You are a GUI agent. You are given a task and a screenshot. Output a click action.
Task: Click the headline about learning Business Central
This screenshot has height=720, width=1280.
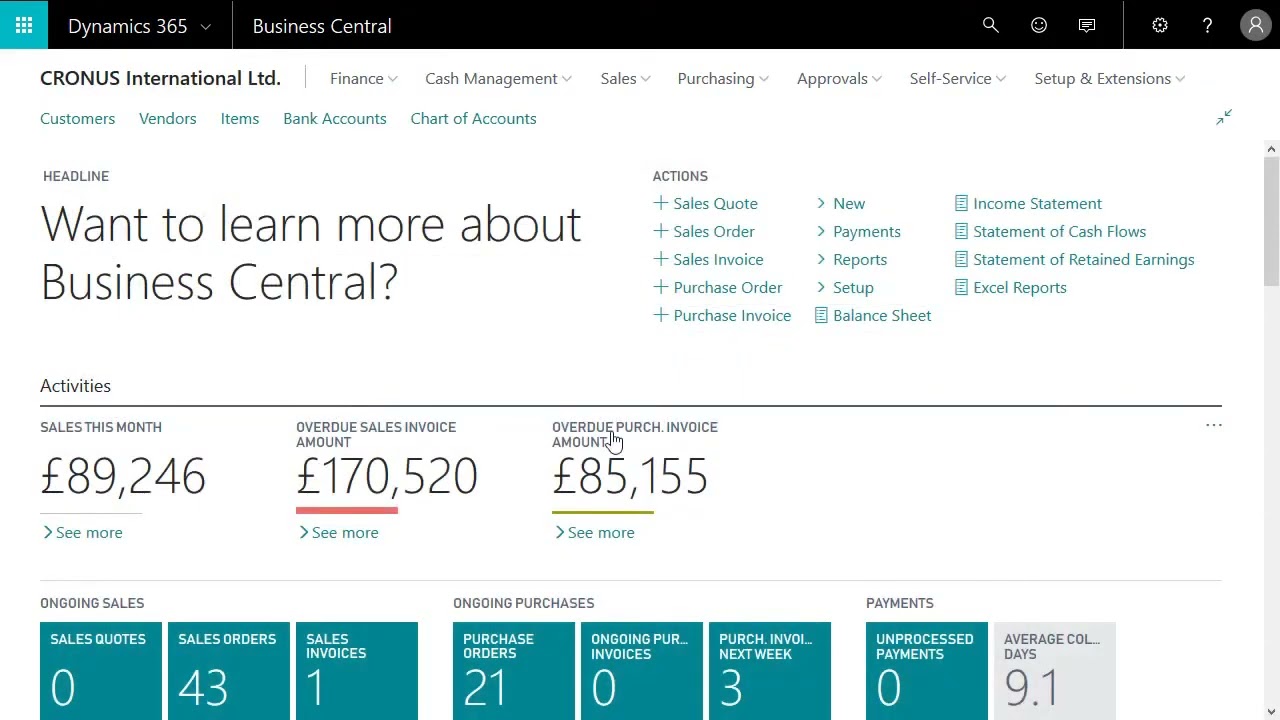[x=310, y=253]
